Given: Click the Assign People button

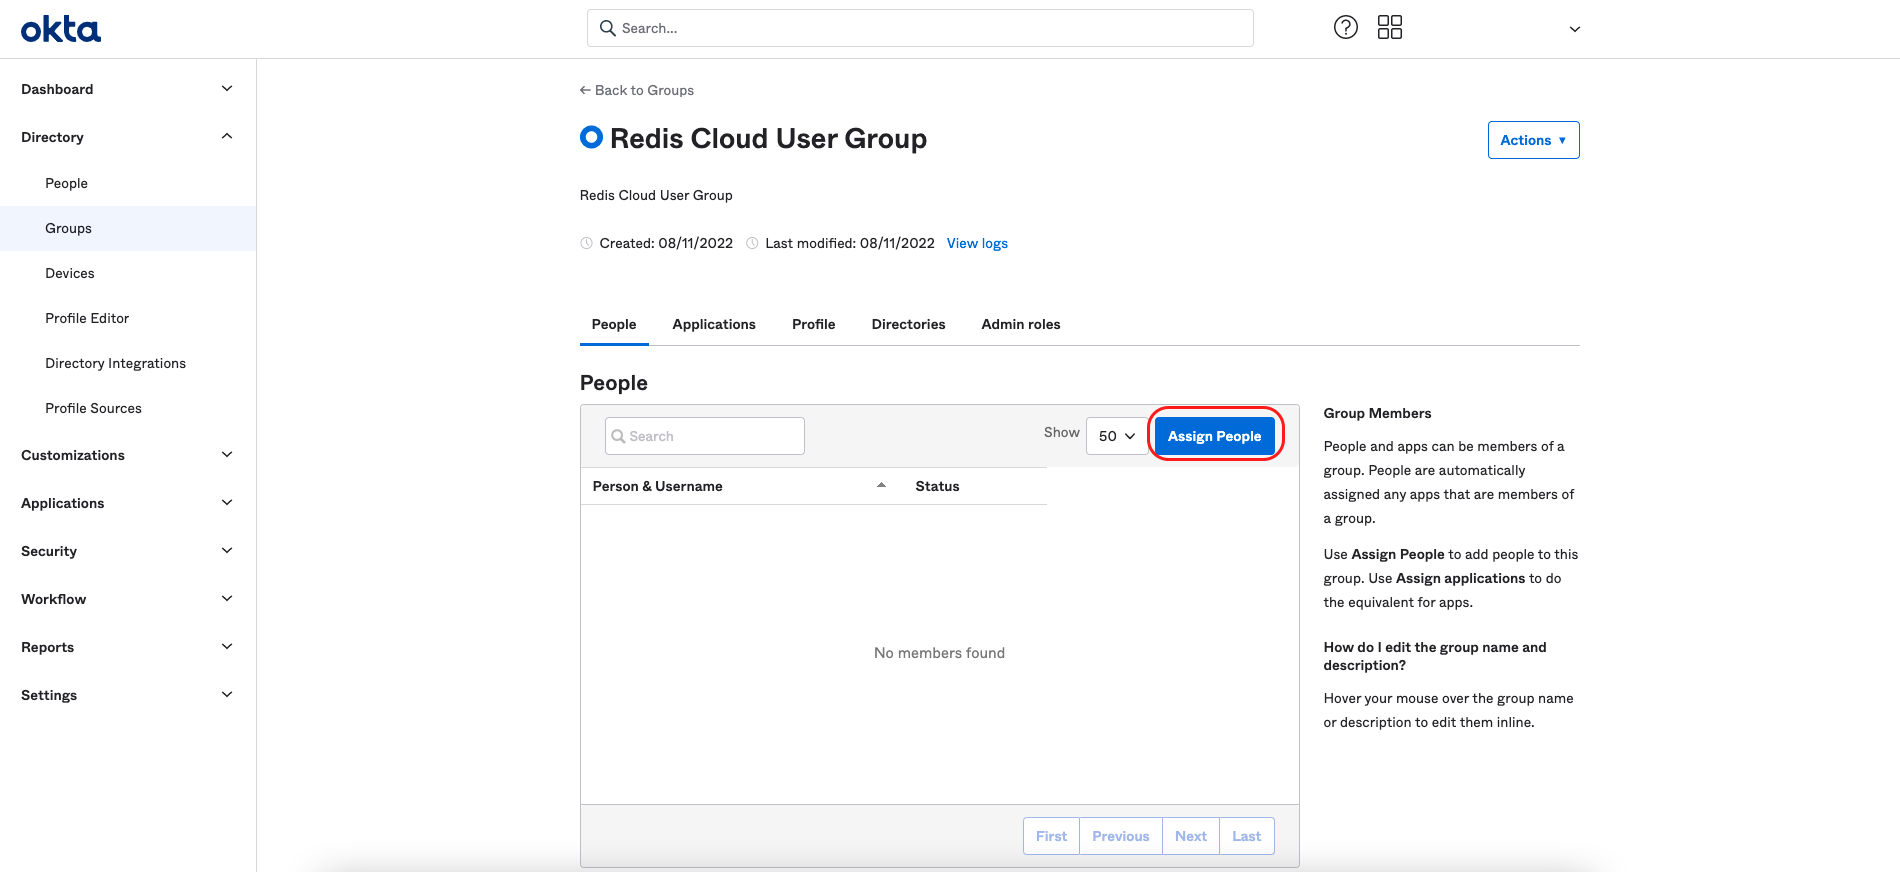Looking at the screenshot, I should point(1214,436).
